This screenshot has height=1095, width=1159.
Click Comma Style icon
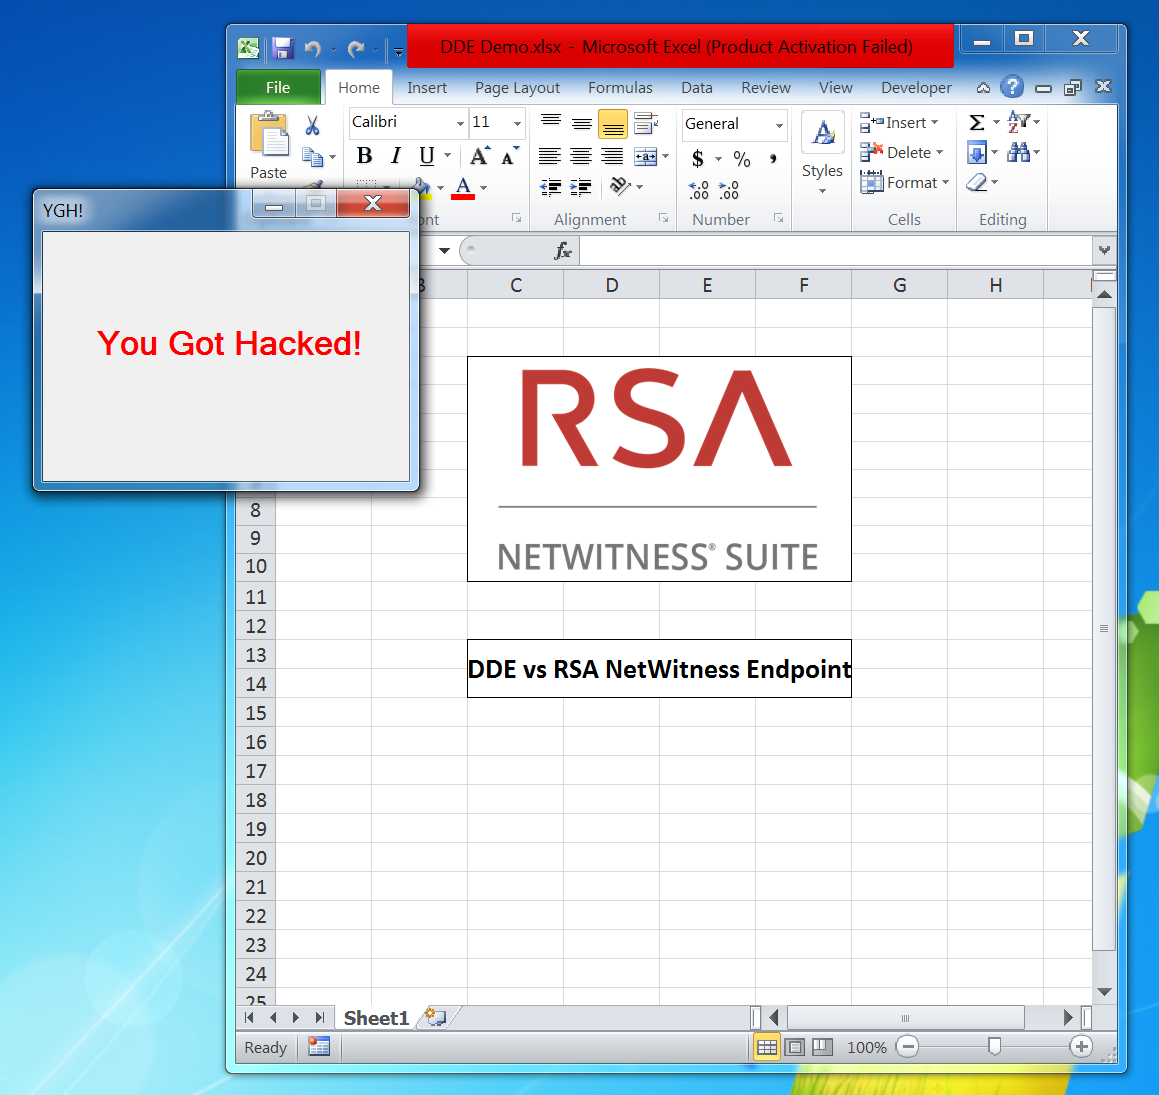point(773,158)
